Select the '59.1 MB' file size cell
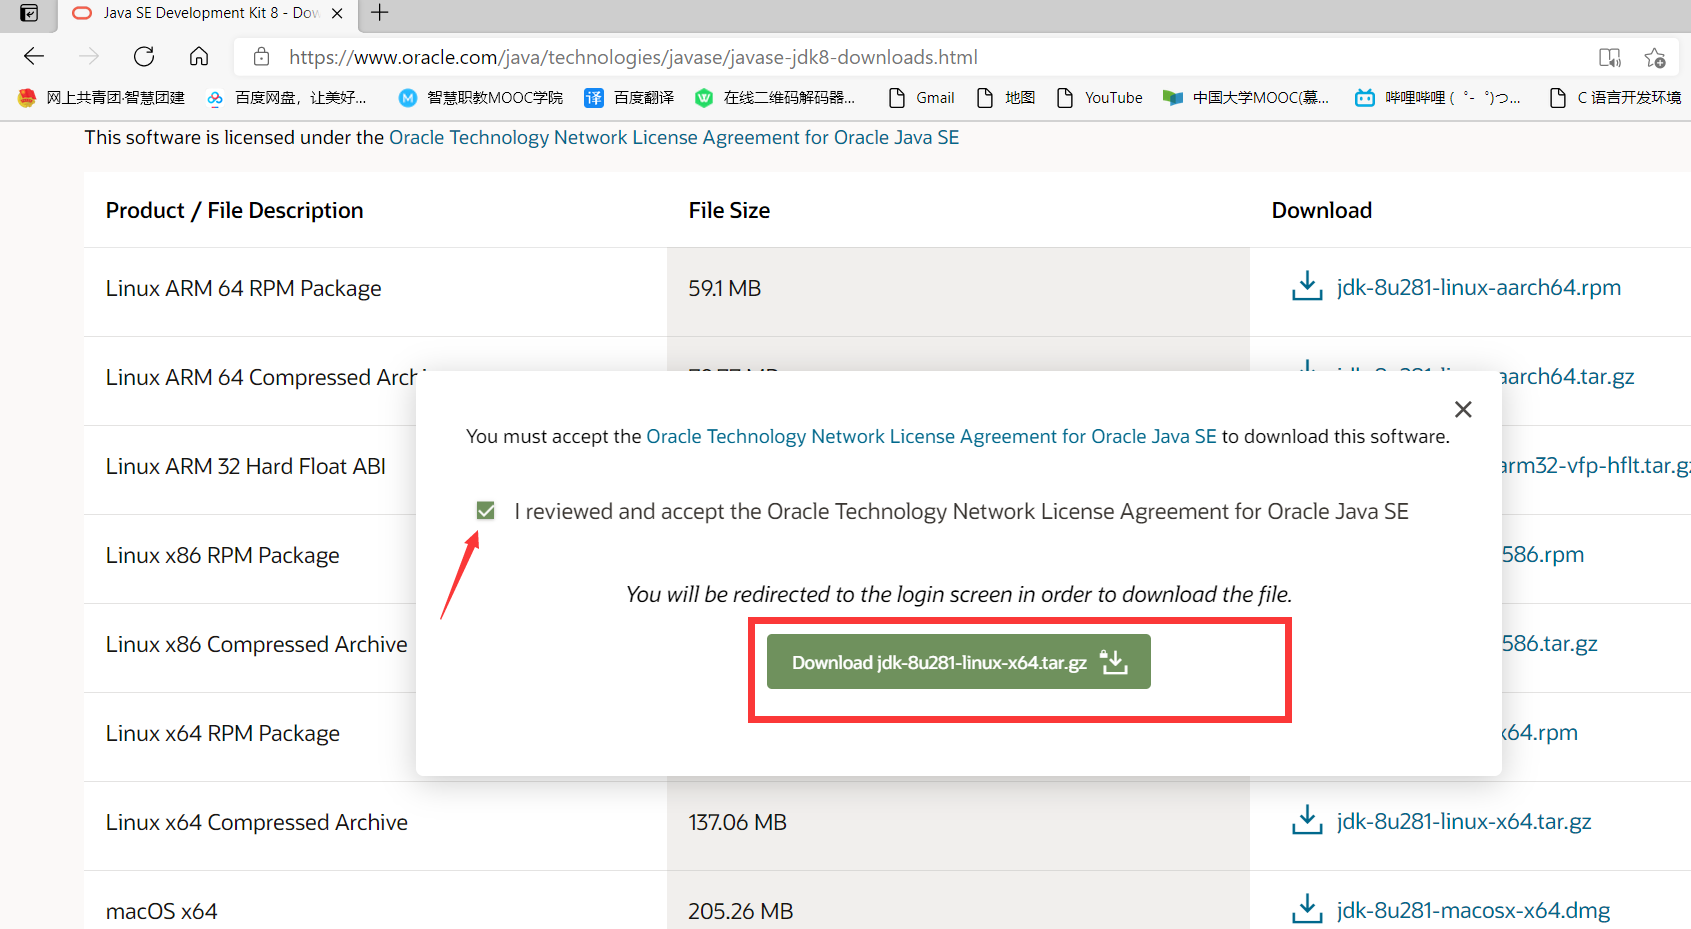The width and height of the screenshot is (1691, 929). pos(725,288)
